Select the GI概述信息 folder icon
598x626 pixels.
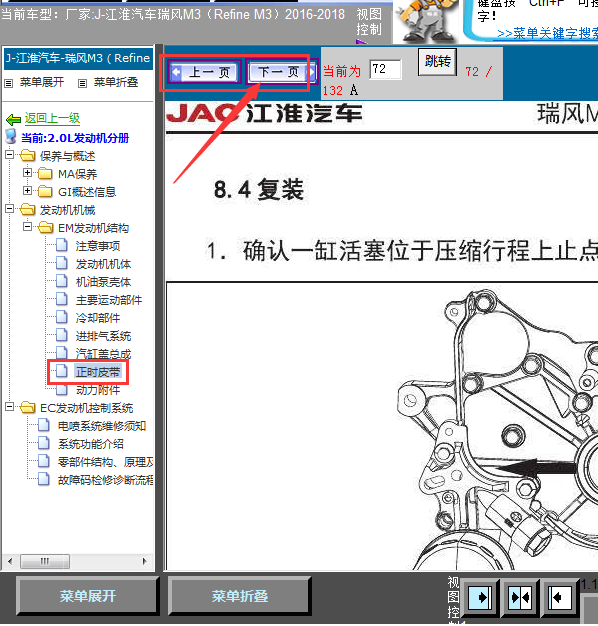coord(45,191)
